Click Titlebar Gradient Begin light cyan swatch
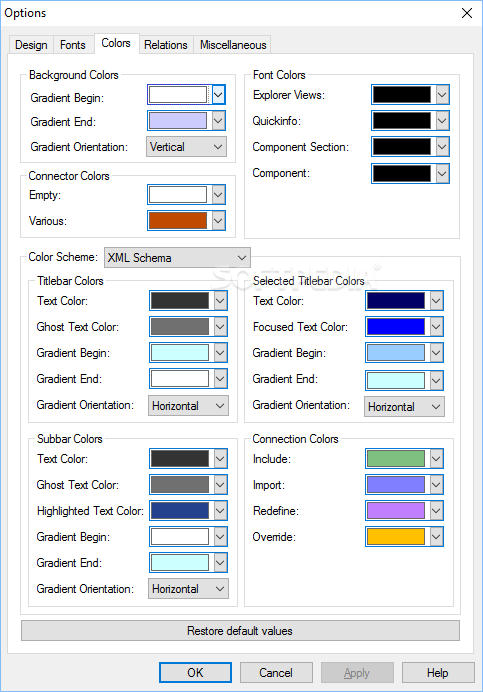This screenshot has height=692, width=483. tap(180, 353)
